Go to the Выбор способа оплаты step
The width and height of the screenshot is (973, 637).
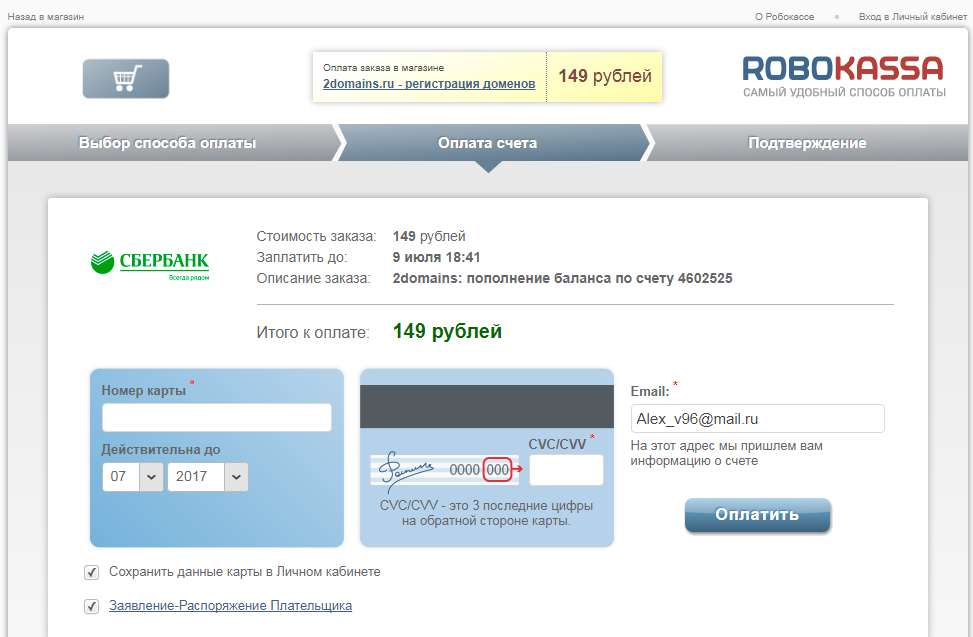[168, 143]
